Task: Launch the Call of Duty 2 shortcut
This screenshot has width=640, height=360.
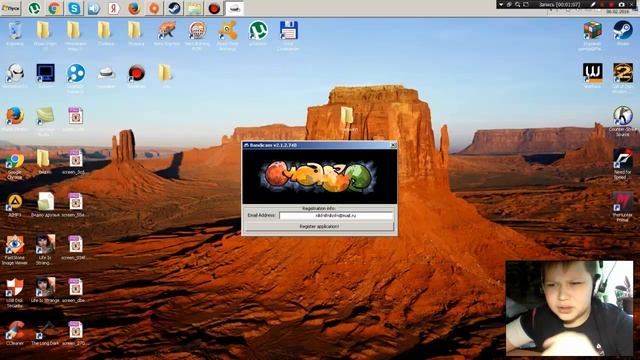Action: 623,78
